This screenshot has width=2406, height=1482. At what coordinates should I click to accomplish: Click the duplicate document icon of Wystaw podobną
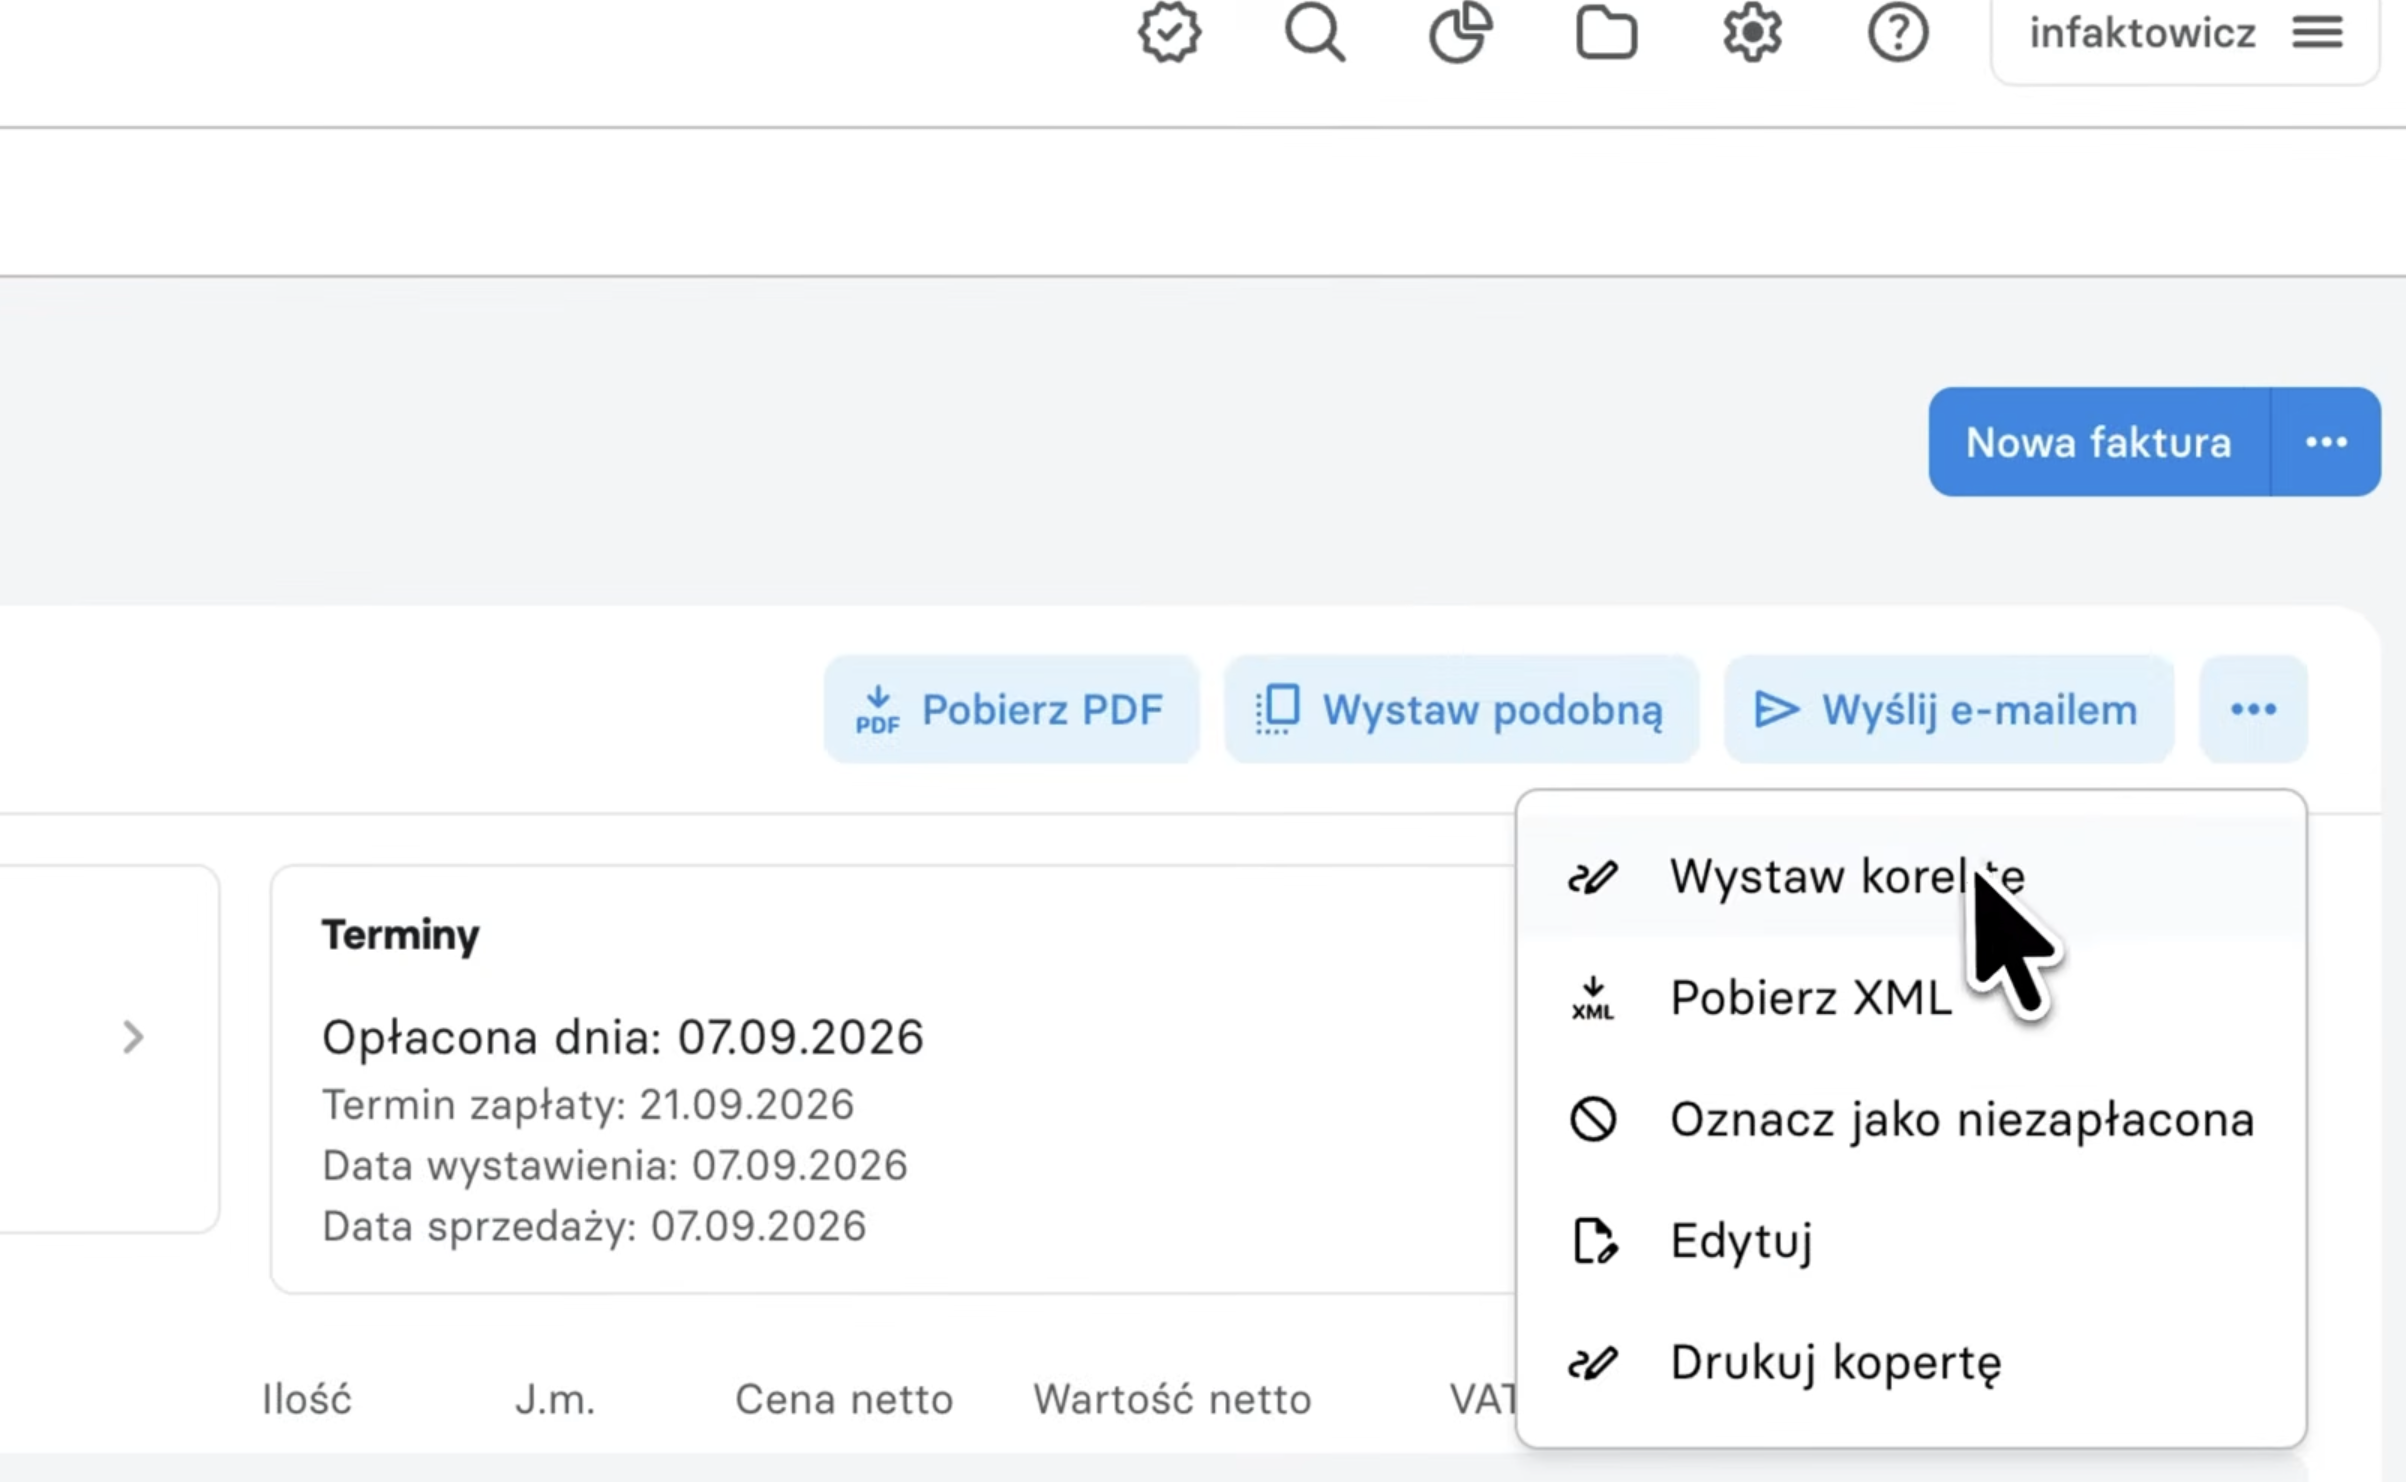1278,710
